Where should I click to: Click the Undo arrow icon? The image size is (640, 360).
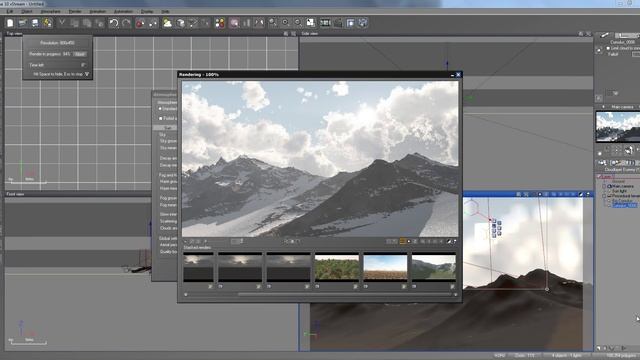click(114, 23)
